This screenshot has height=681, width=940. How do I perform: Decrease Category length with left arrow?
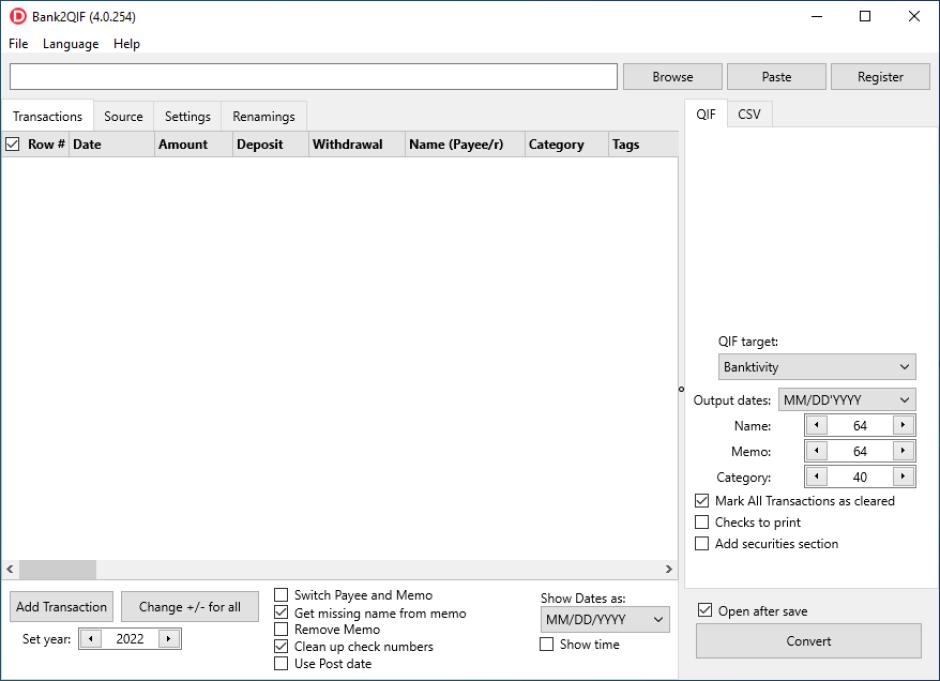click(x=817, y=477)
